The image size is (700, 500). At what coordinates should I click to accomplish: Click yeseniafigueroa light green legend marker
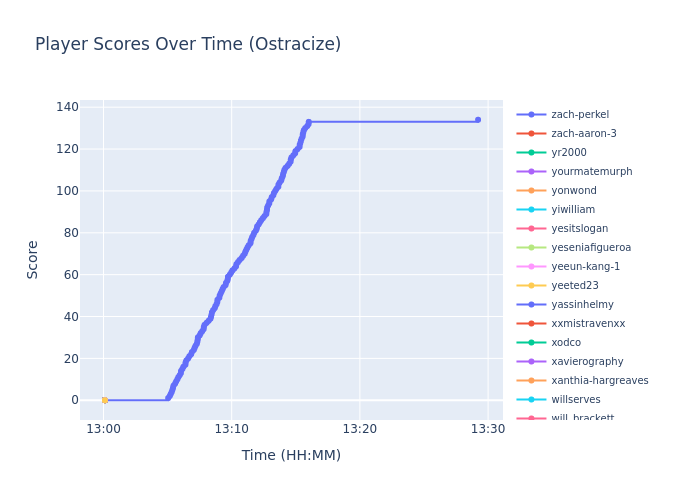pos(531,248)
